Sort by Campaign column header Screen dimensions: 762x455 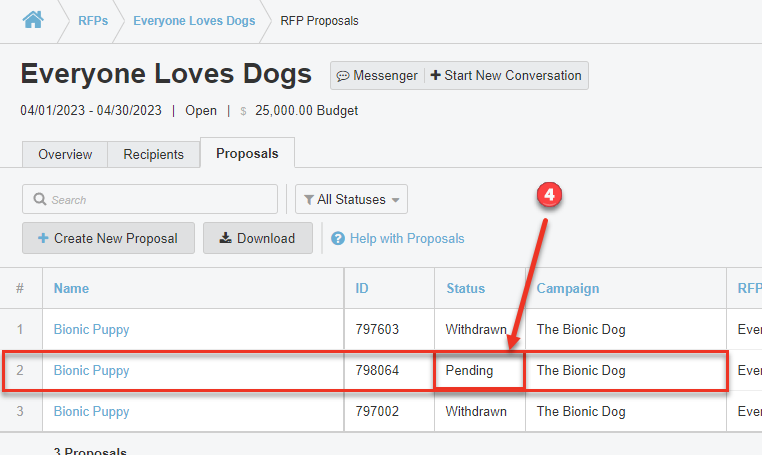click(567, 288)
